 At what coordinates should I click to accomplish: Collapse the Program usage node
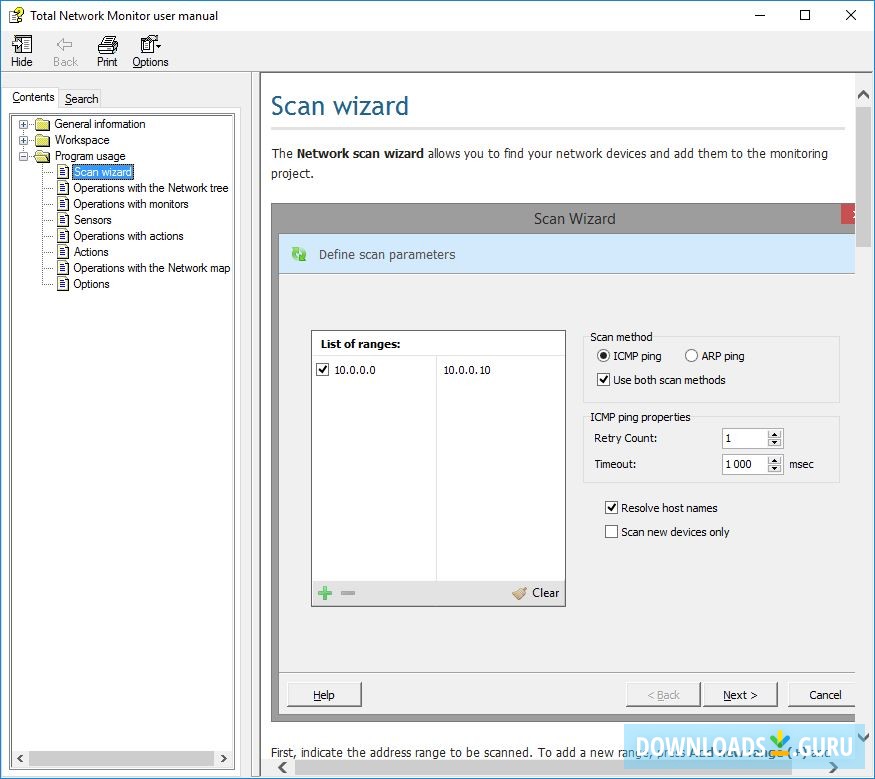pos(22,155)
